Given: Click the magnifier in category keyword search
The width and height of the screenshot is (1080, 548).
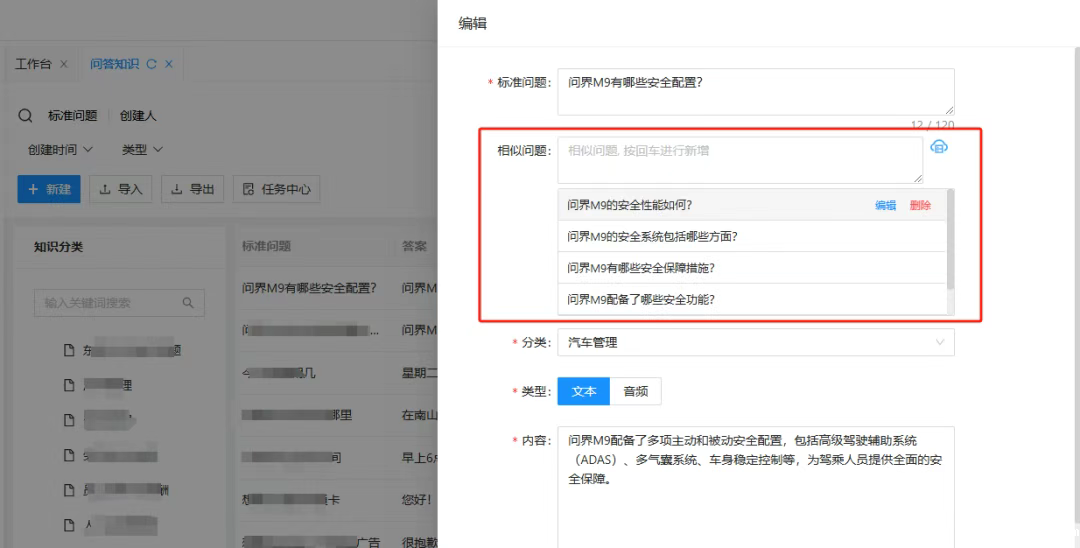Looking at the screenshot, I should [187, 303].
